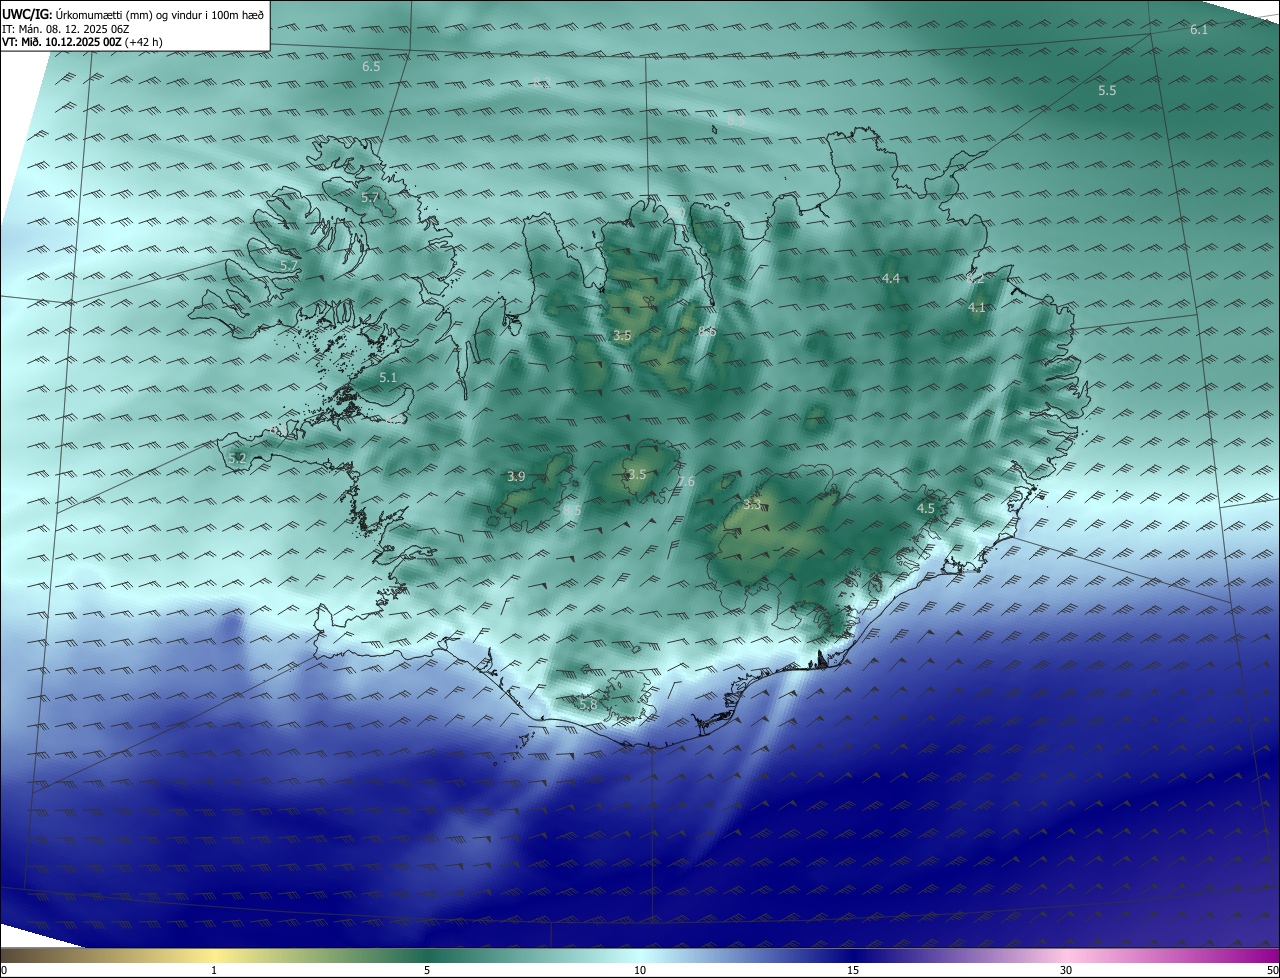Click the 5.2 value label on the map
Image resolution: width=1280 pixels, height=978 pixels.
coord(237,458)
